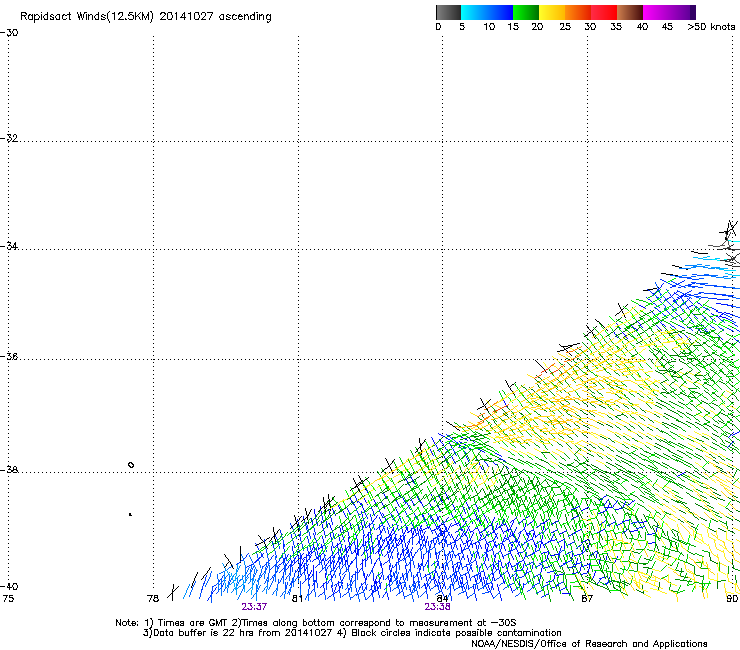740x650 pixels.
Task: Click the yellow 20-25 knots color swatch
Action: (x=552, y=12)
